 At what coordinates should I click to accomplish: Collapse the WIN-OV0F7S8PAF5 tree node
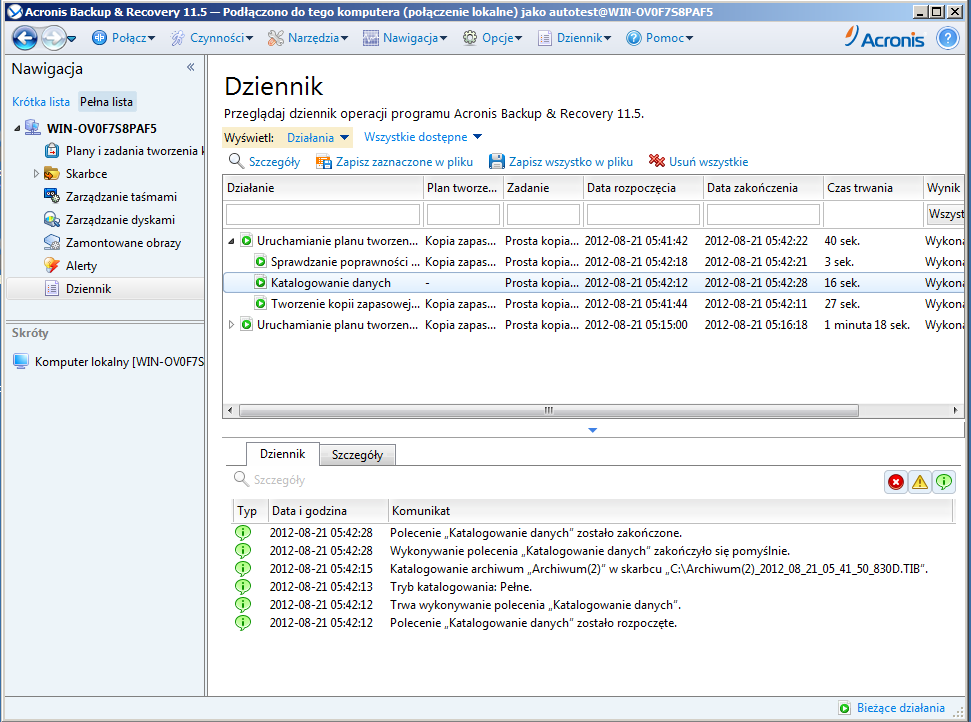point(17,129)
